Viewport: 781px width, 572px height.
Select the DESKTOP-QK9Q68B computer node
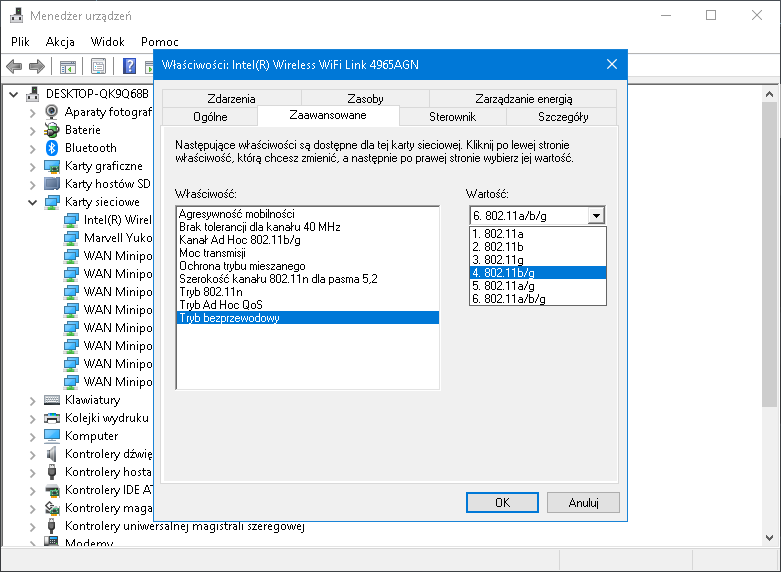pyautogui.click(x=97, y=94)
